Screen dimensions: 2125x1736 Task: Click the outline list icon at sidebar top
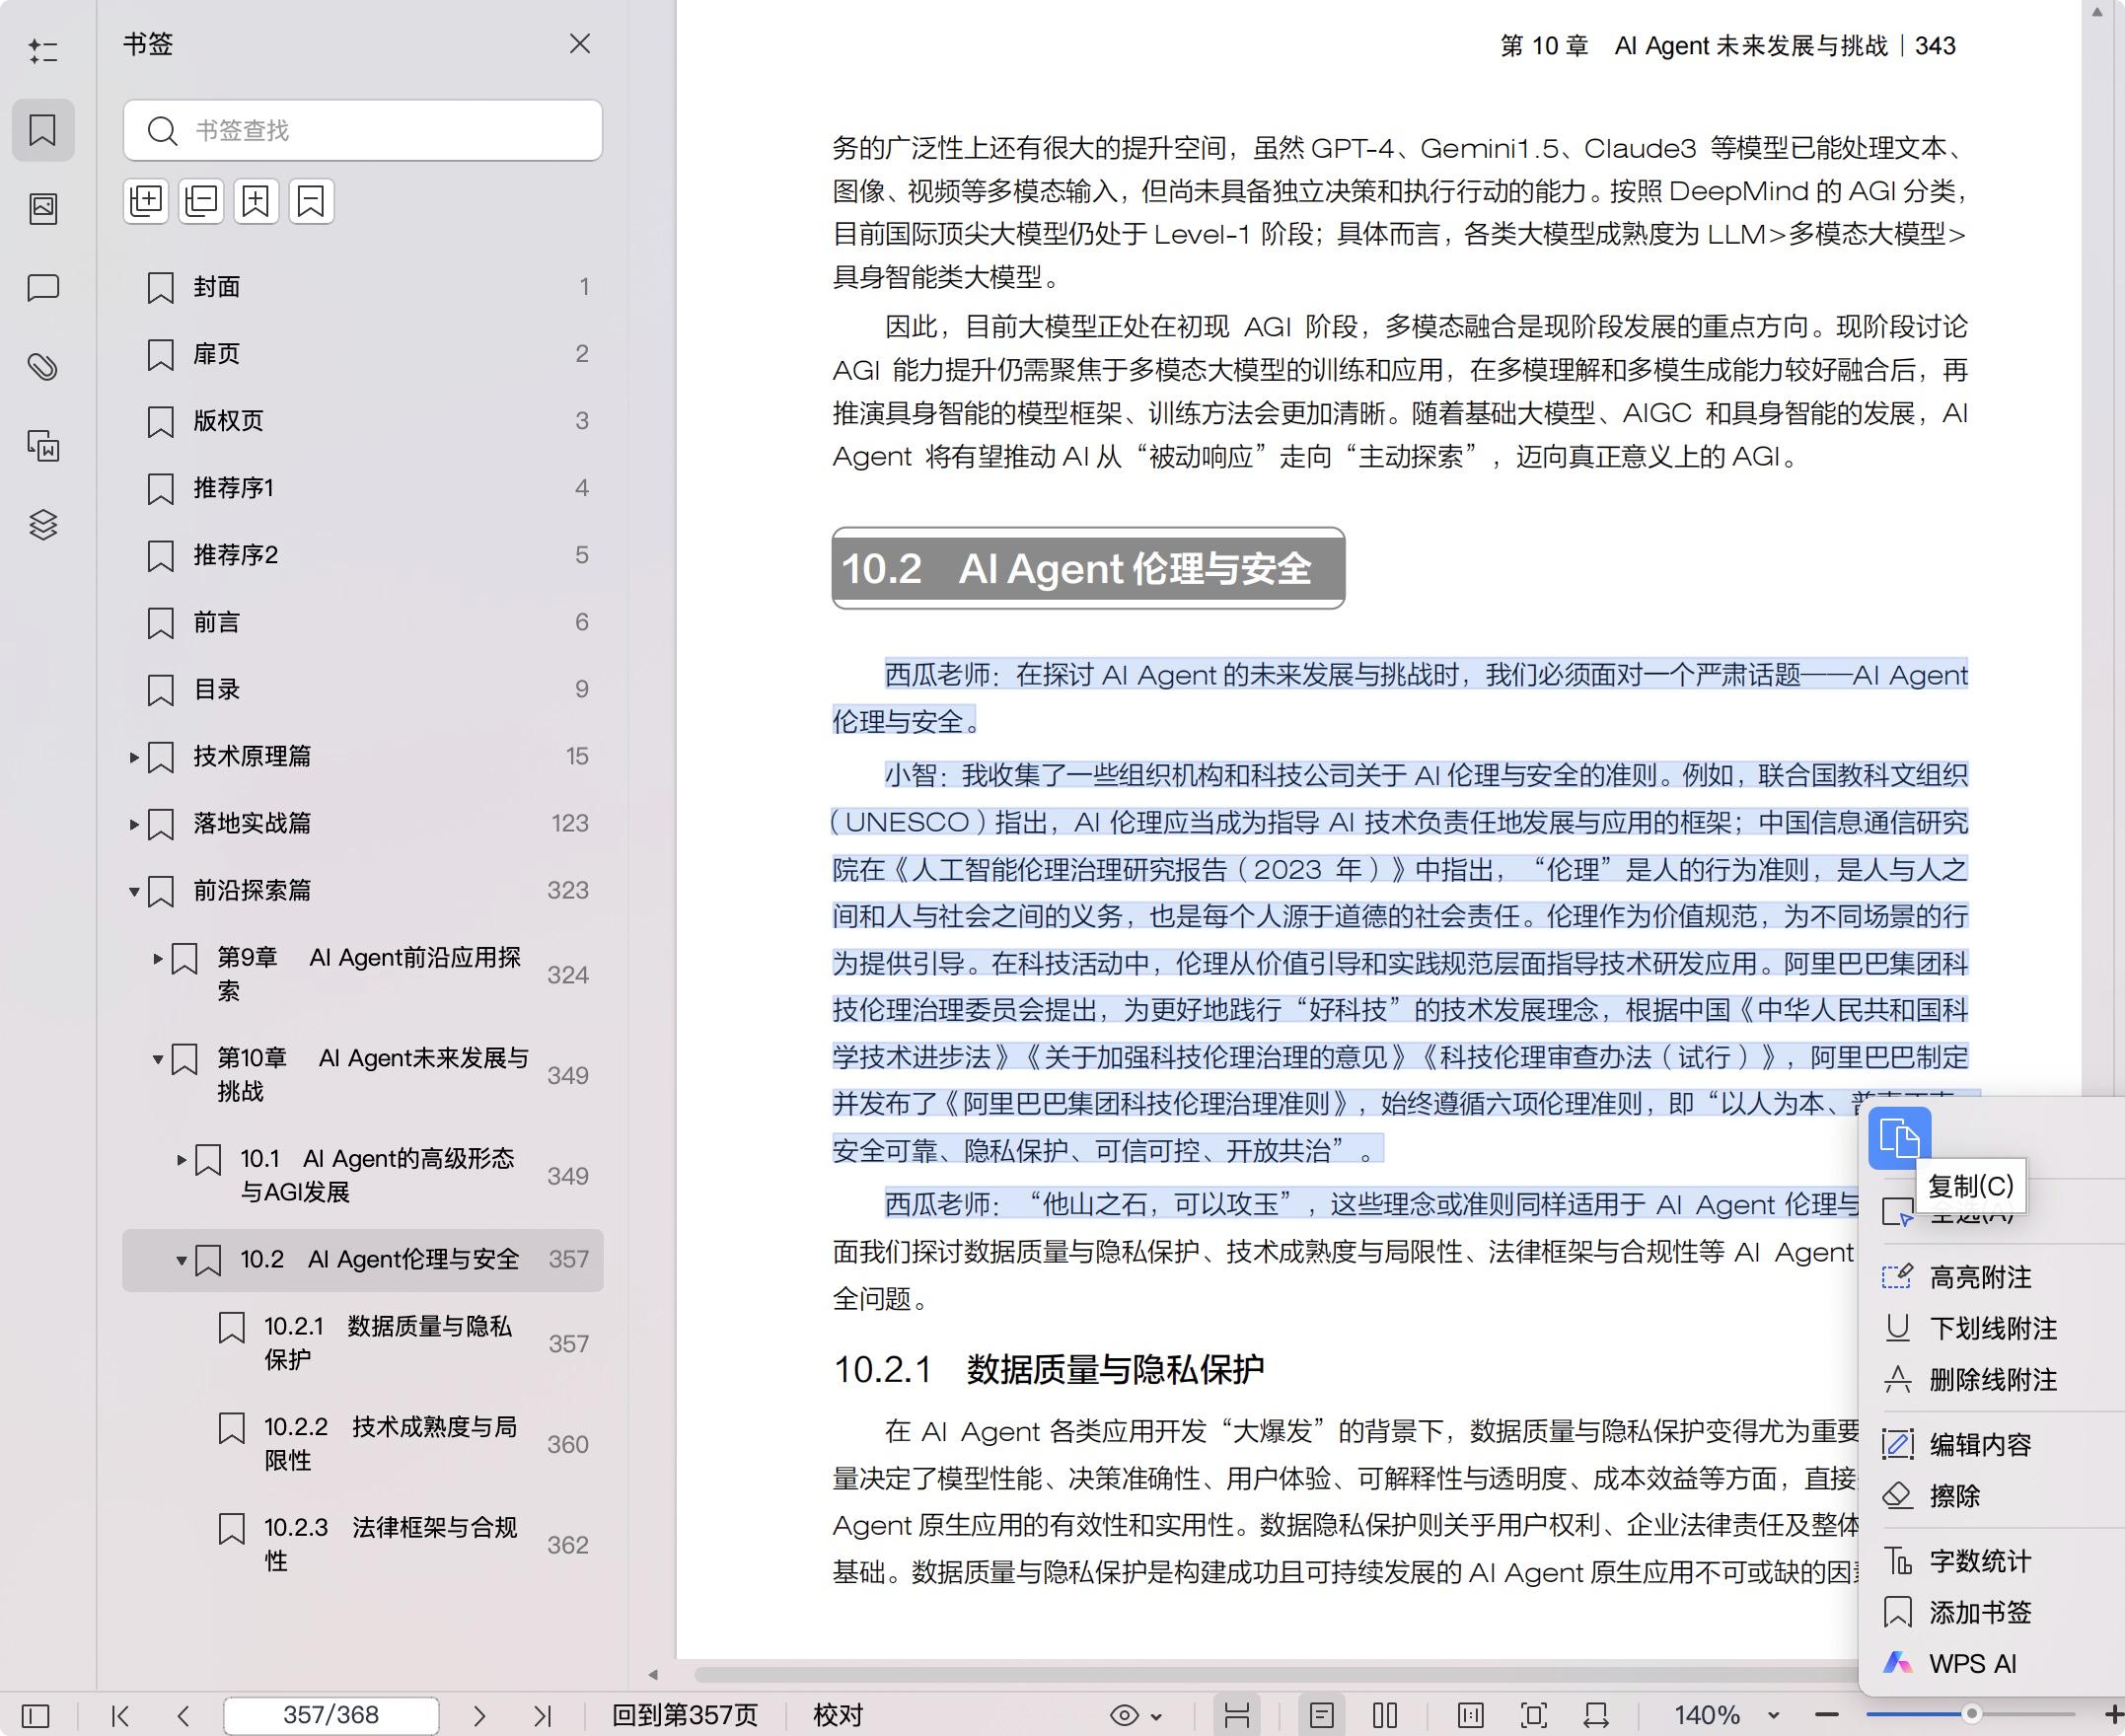coord(43,51)
